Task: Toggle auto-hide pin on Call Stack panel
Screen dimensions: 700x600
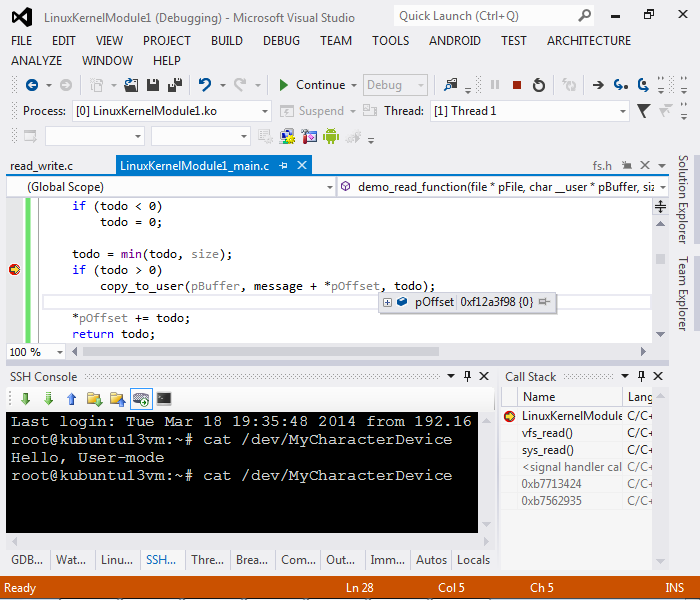Action: tap(642, 376)
